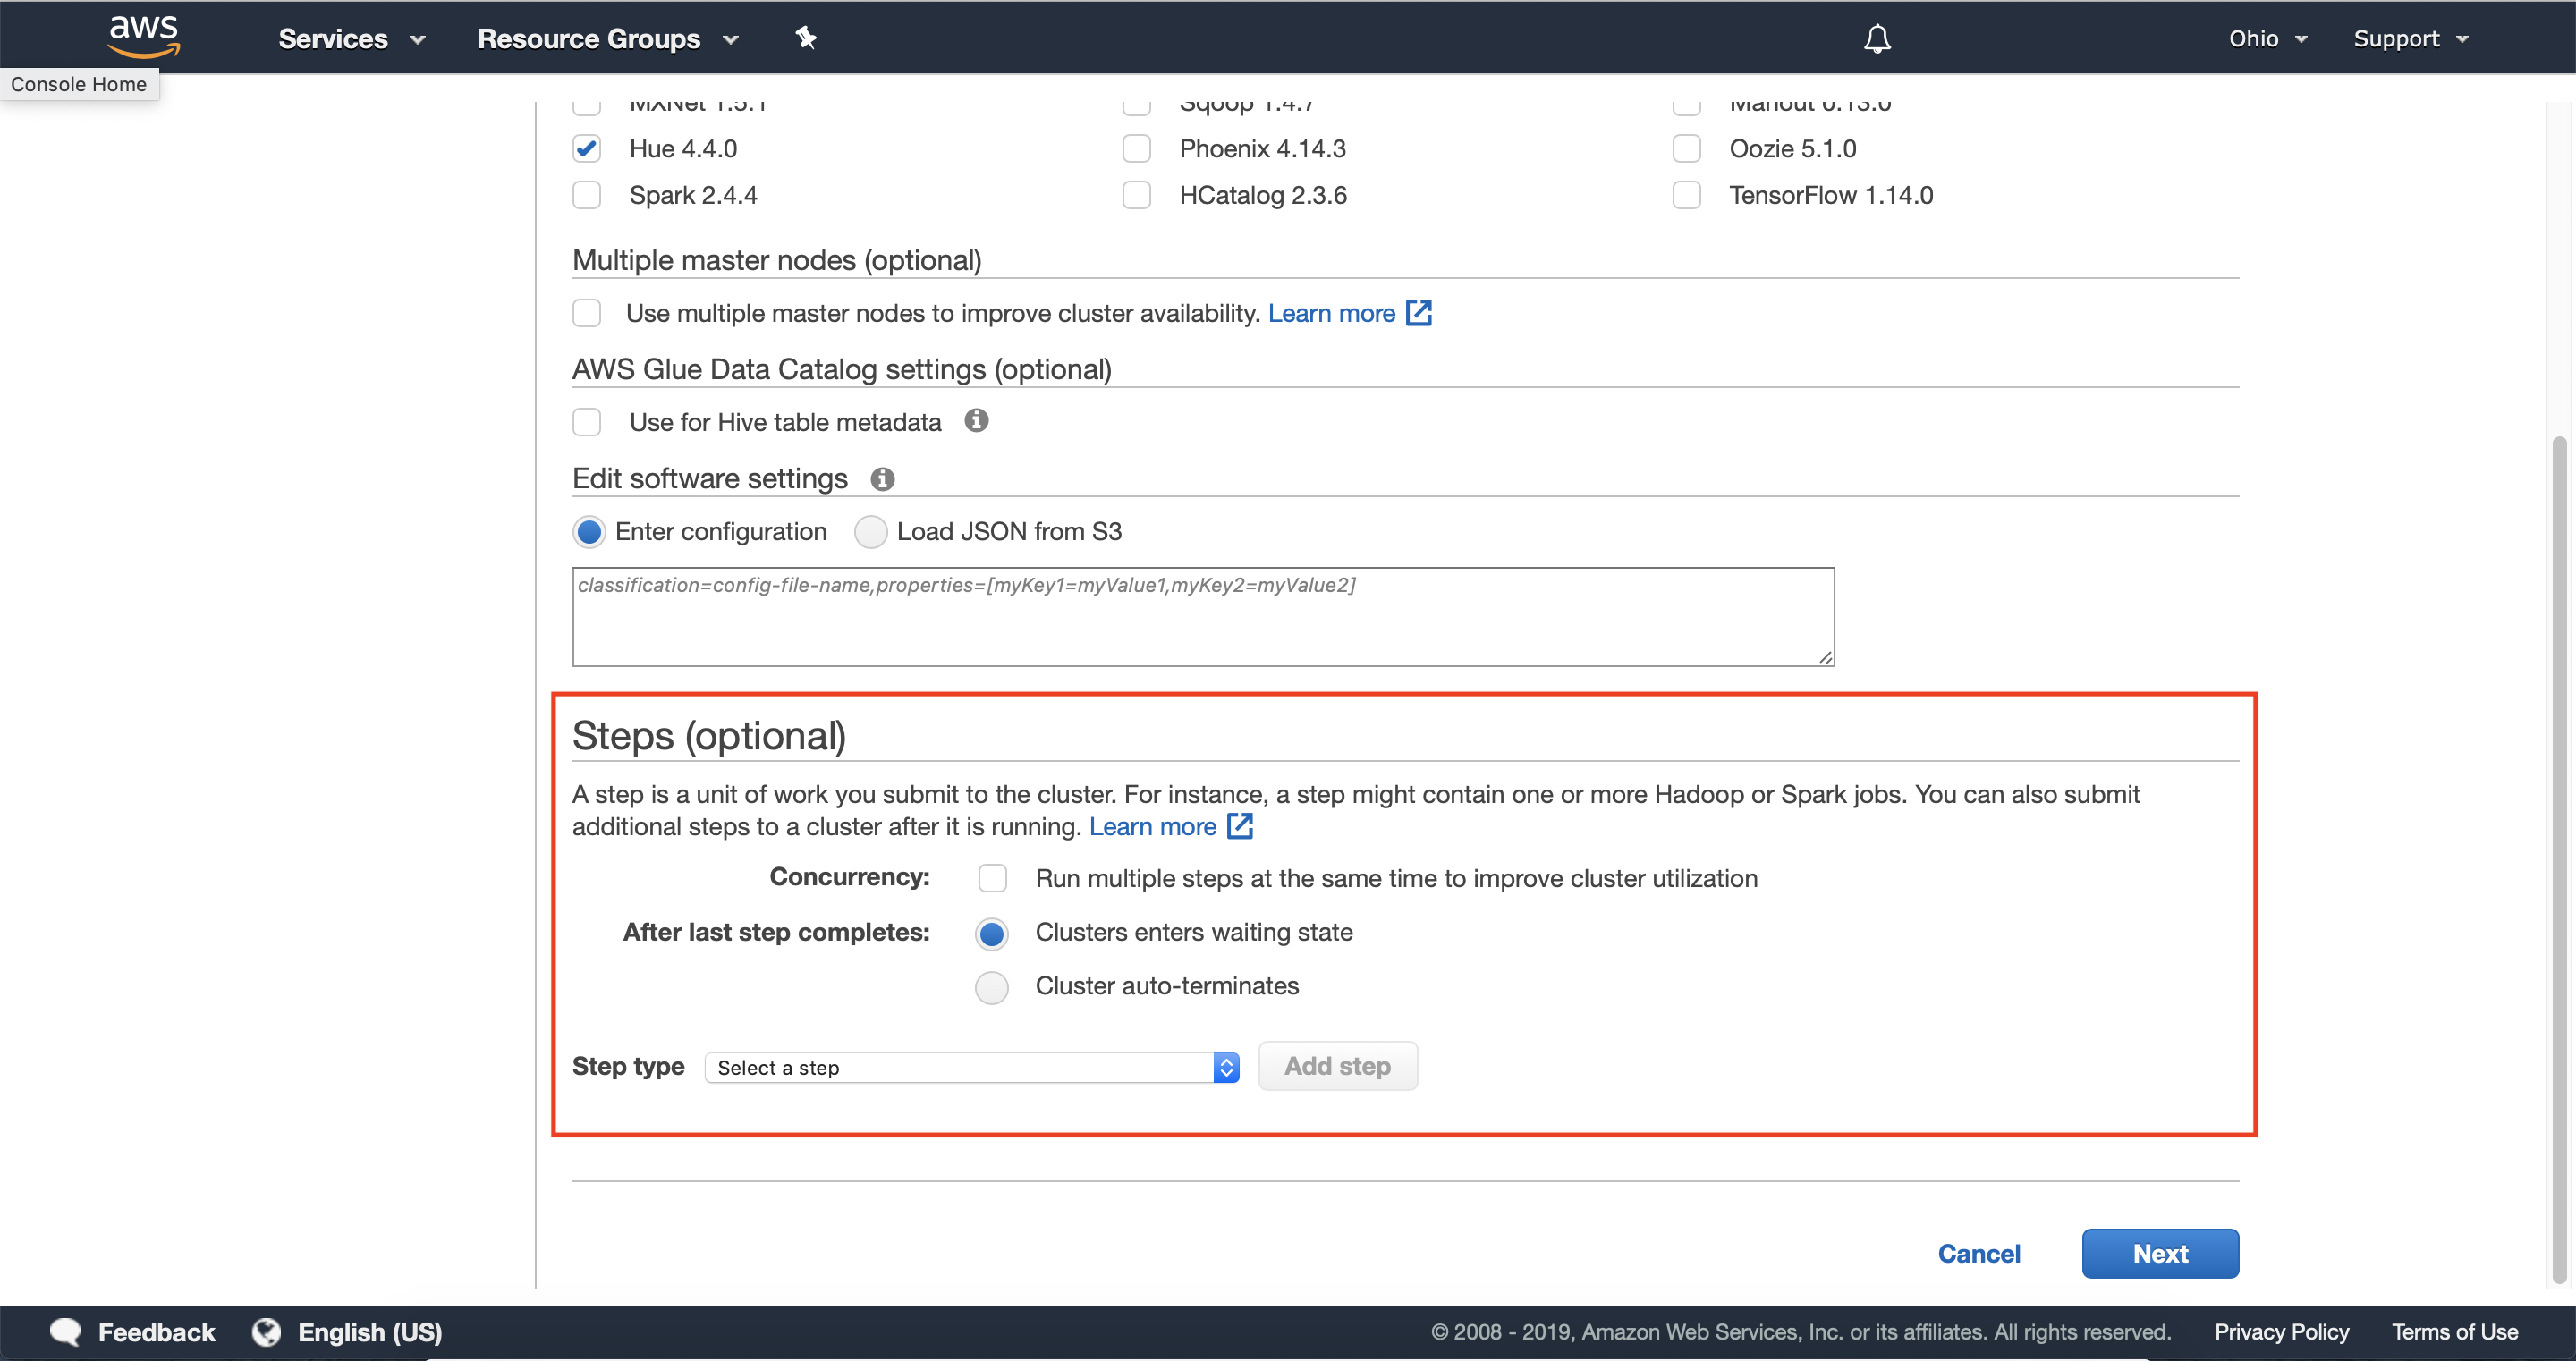Expand the Support menu dropdown
Image resolution: width=2576 pixels, height=1361 pixels.
point(2409,38)
